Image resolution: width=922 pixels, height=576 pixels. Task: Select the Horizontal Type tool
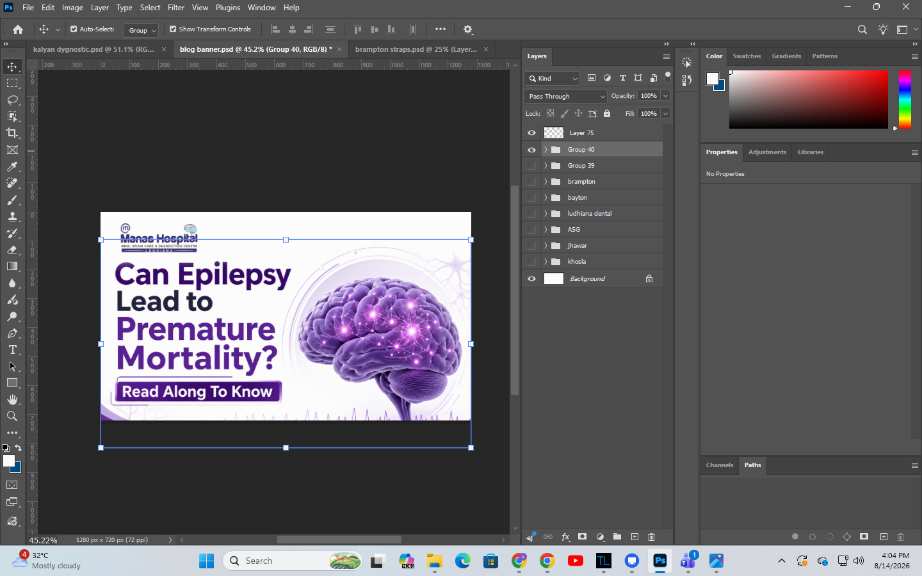click(12, 350)
